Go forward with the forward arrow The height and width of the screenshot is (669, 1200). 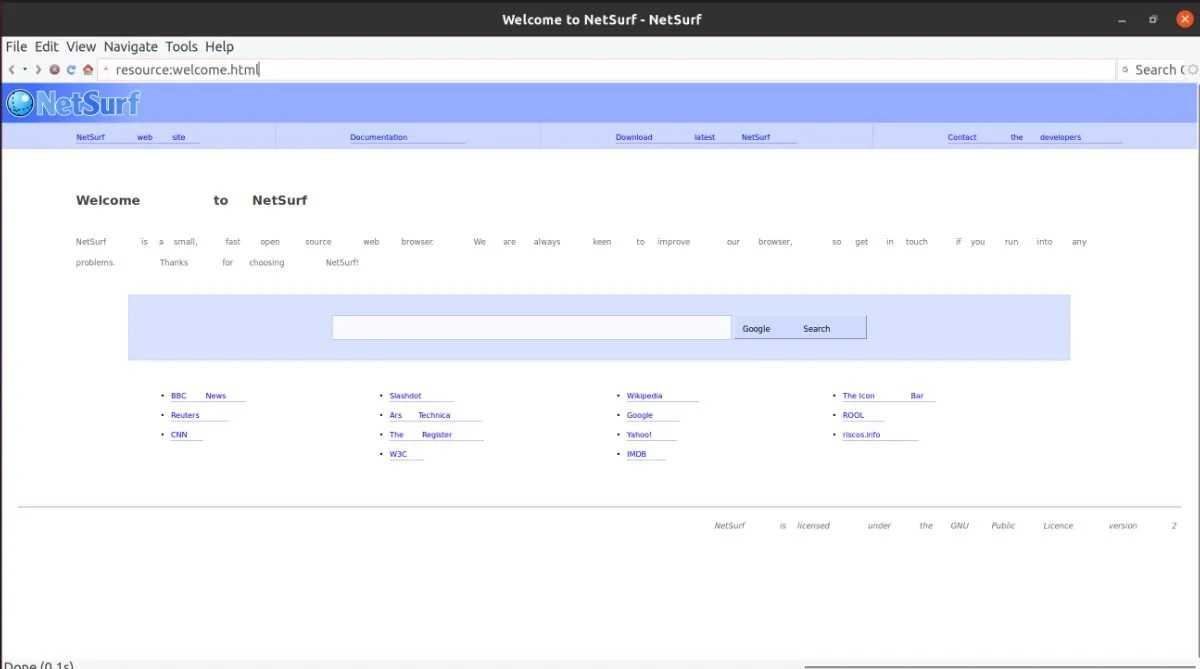[38, 70]
